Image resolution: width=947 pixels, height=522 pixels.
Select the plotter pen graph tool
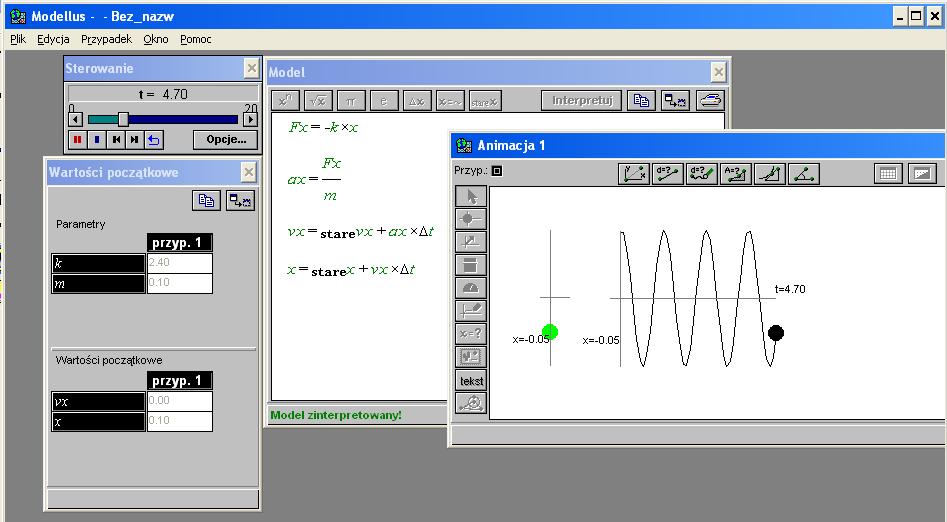[470, 311]
